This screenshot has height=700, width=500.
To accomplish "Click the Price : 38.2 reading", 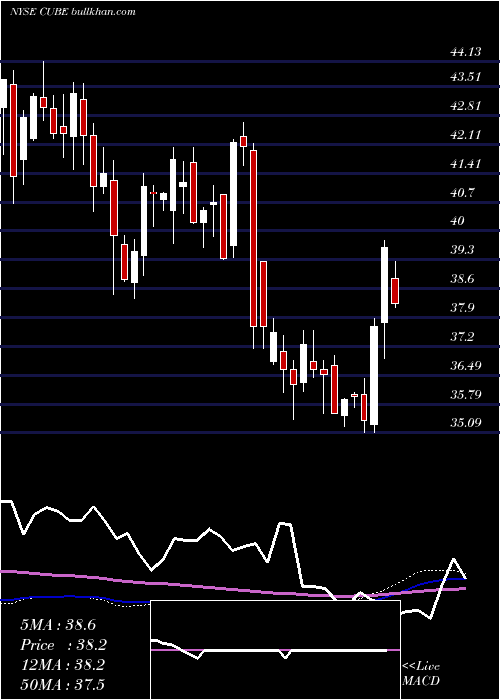I will [x=64, y=645].
